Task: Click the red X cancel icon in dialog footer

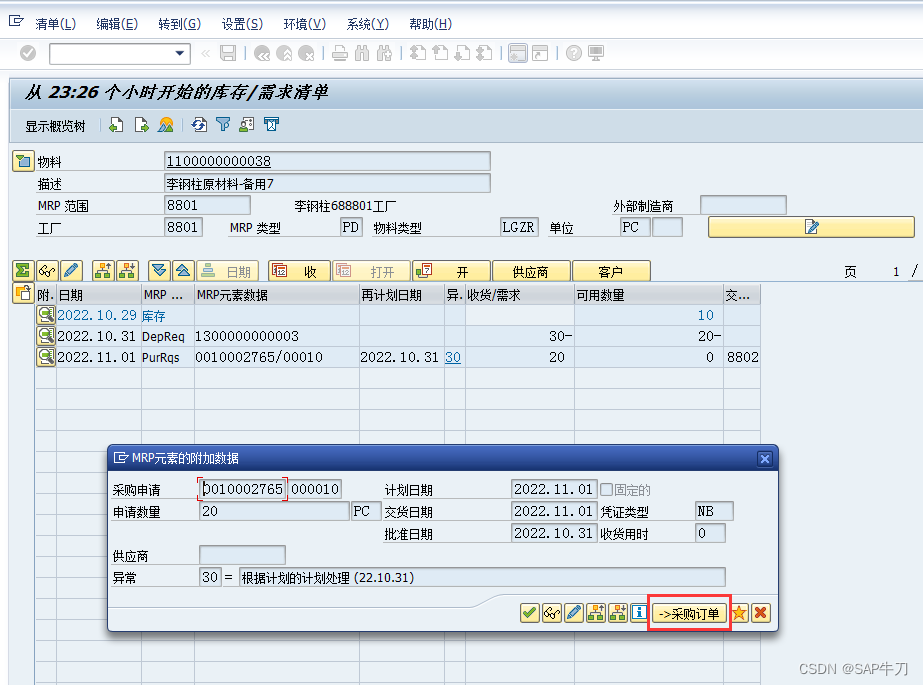Action: coord(761,613)
